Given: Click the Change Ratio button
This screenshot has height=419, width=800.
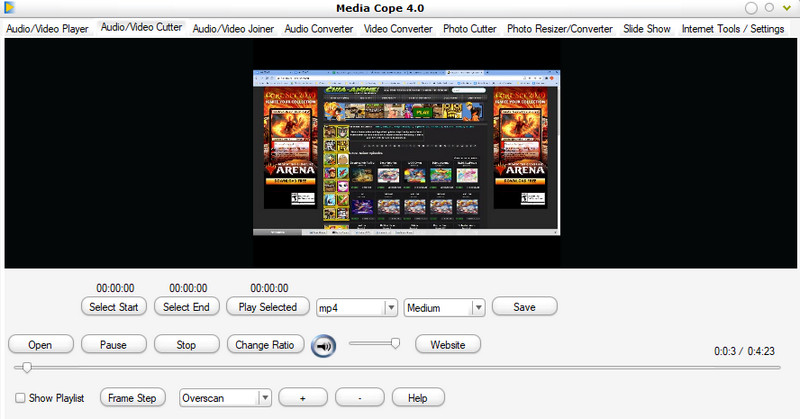Looking at the screenshot, I should click(265, 344).
